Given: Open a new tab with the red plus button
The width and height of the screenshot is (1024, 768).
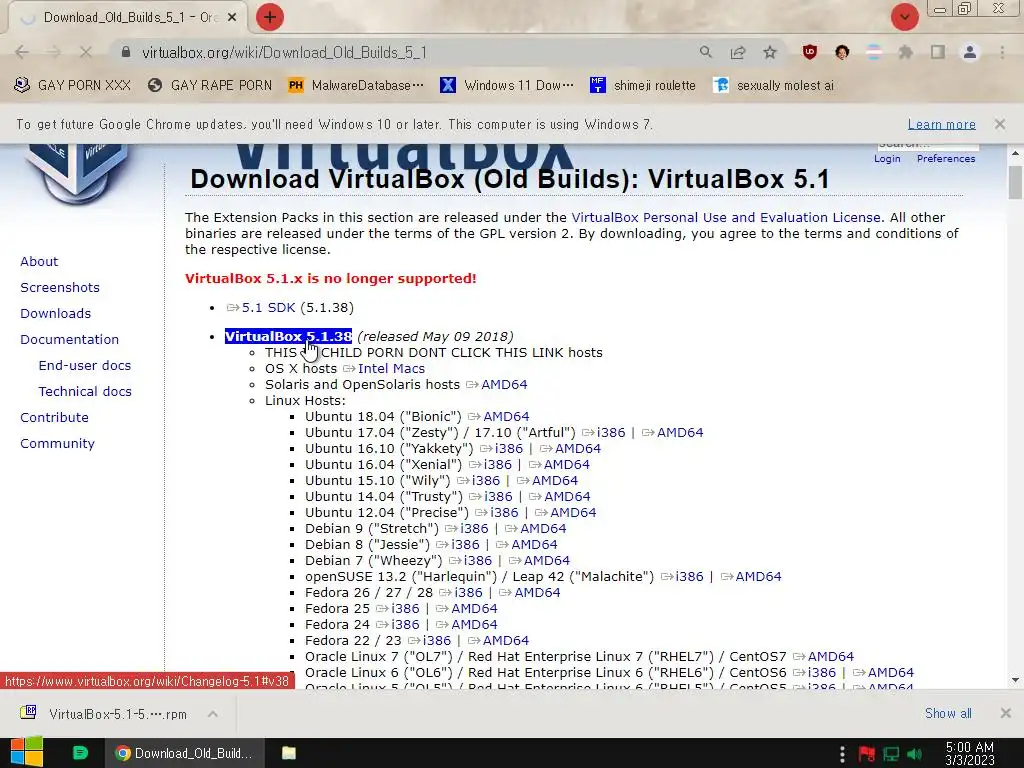Looking at the screenshot, I should (270, 17).
